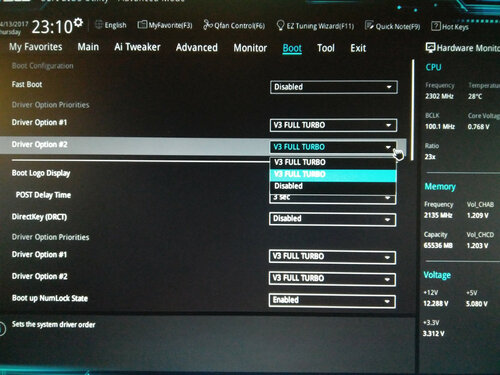
Task: Switch to the My Favorites tab
Action: coord(36,47)
